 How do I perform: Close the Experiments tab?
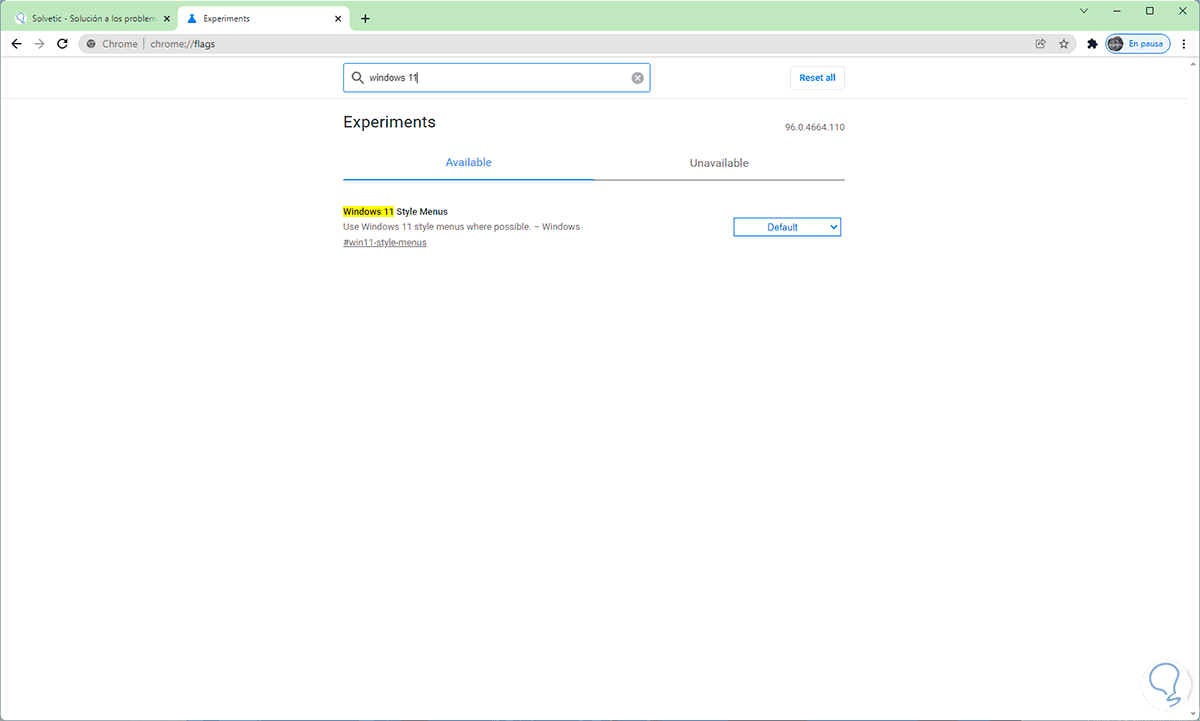(338, 18)
